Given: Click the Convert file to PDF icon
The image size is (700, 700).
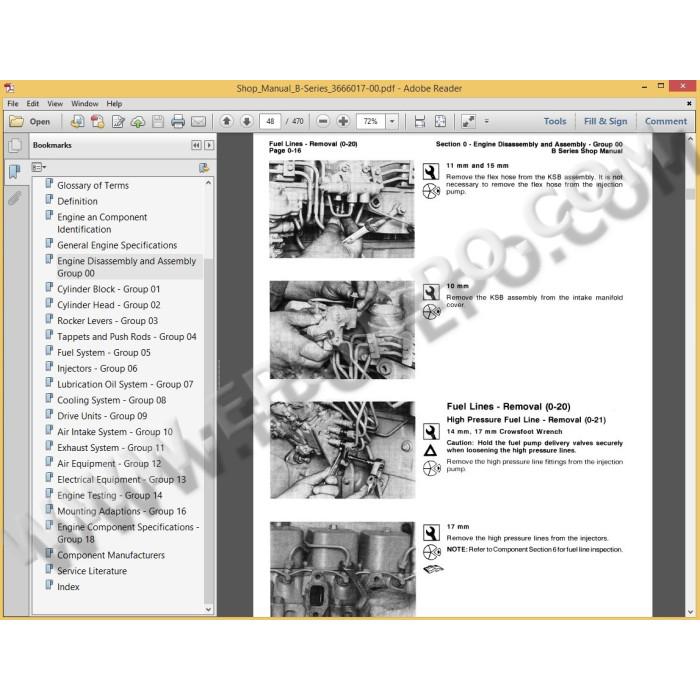Looking at the screenshot, I should (78, 121).
